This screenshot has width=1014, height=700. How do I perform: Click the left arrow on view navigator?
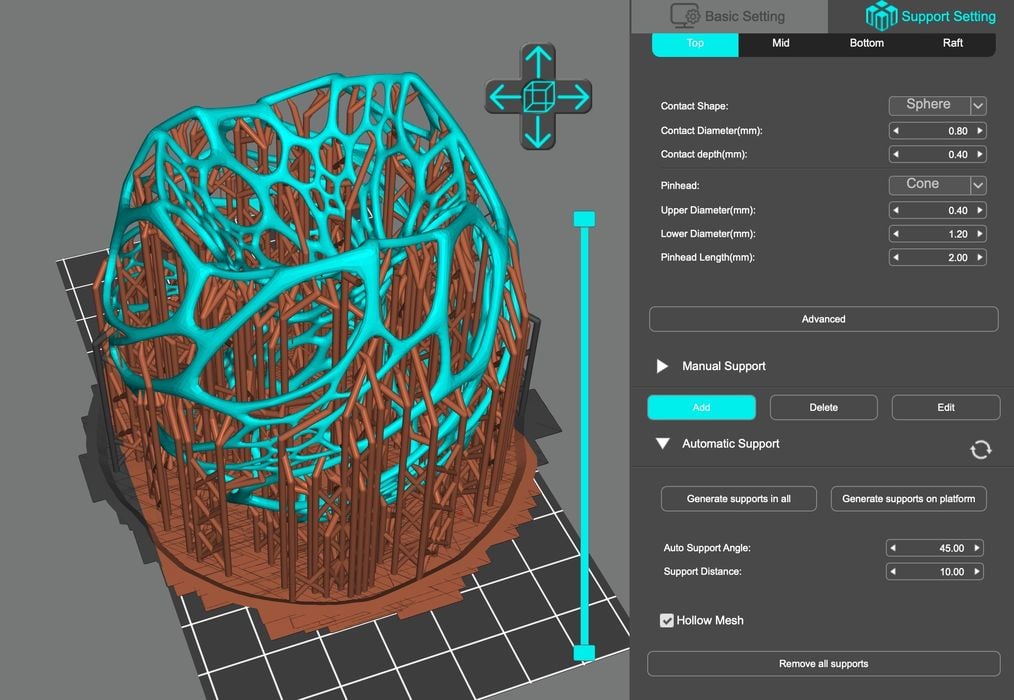(503, 97)
